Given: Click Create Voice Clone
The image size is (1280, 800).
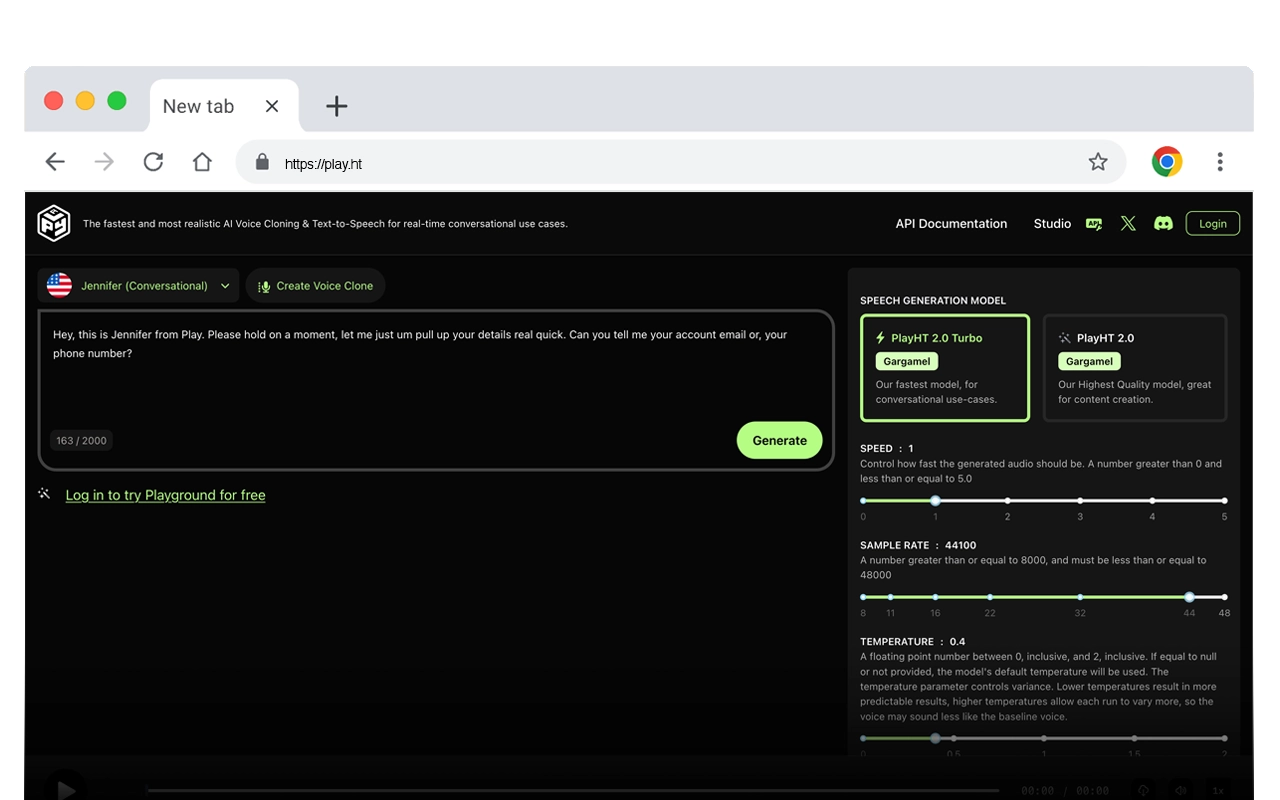Looking at the screenshot, I should 315,286.
